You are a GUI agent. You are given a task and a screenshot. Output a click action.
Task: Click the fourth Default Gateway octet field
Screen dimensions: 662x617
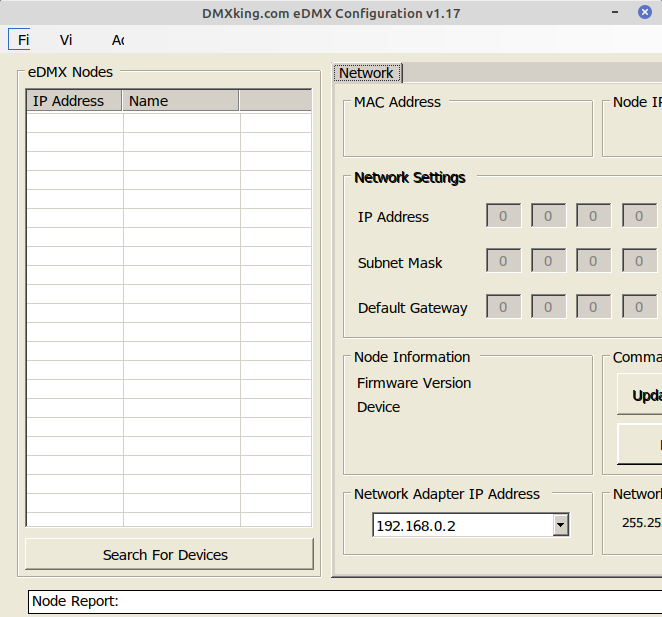click(x=639, y=306)
